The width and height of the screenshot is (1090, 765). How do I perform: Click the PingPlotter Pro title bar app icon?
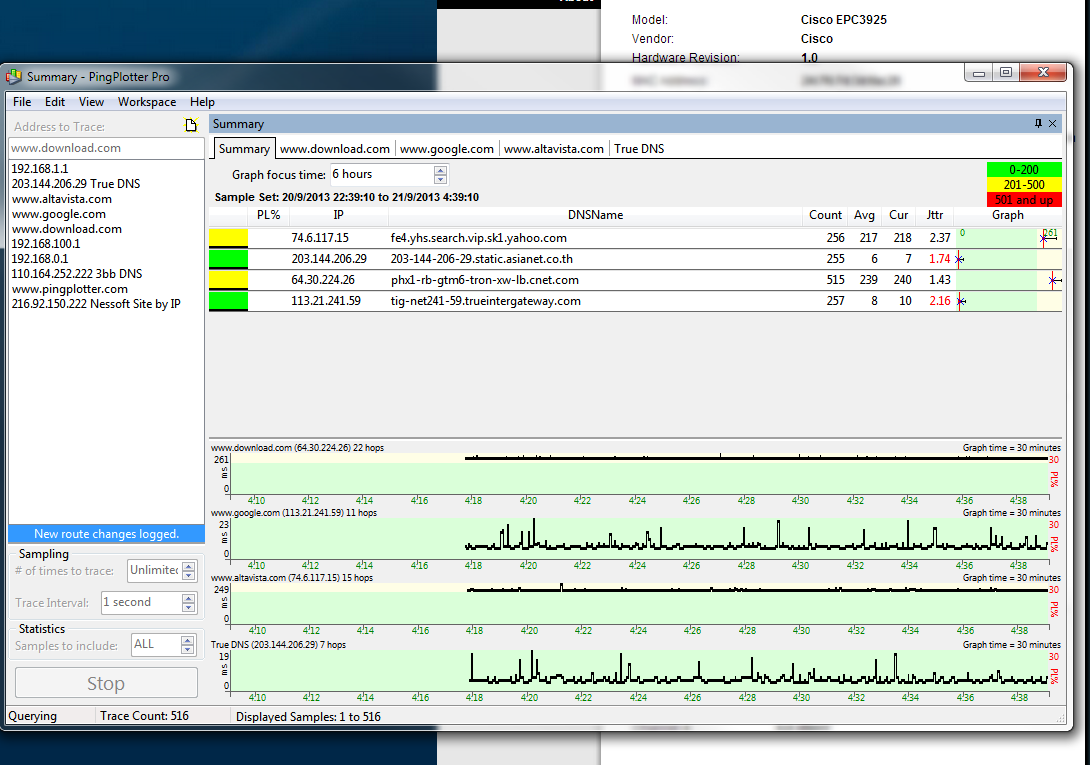coord(14,77)
